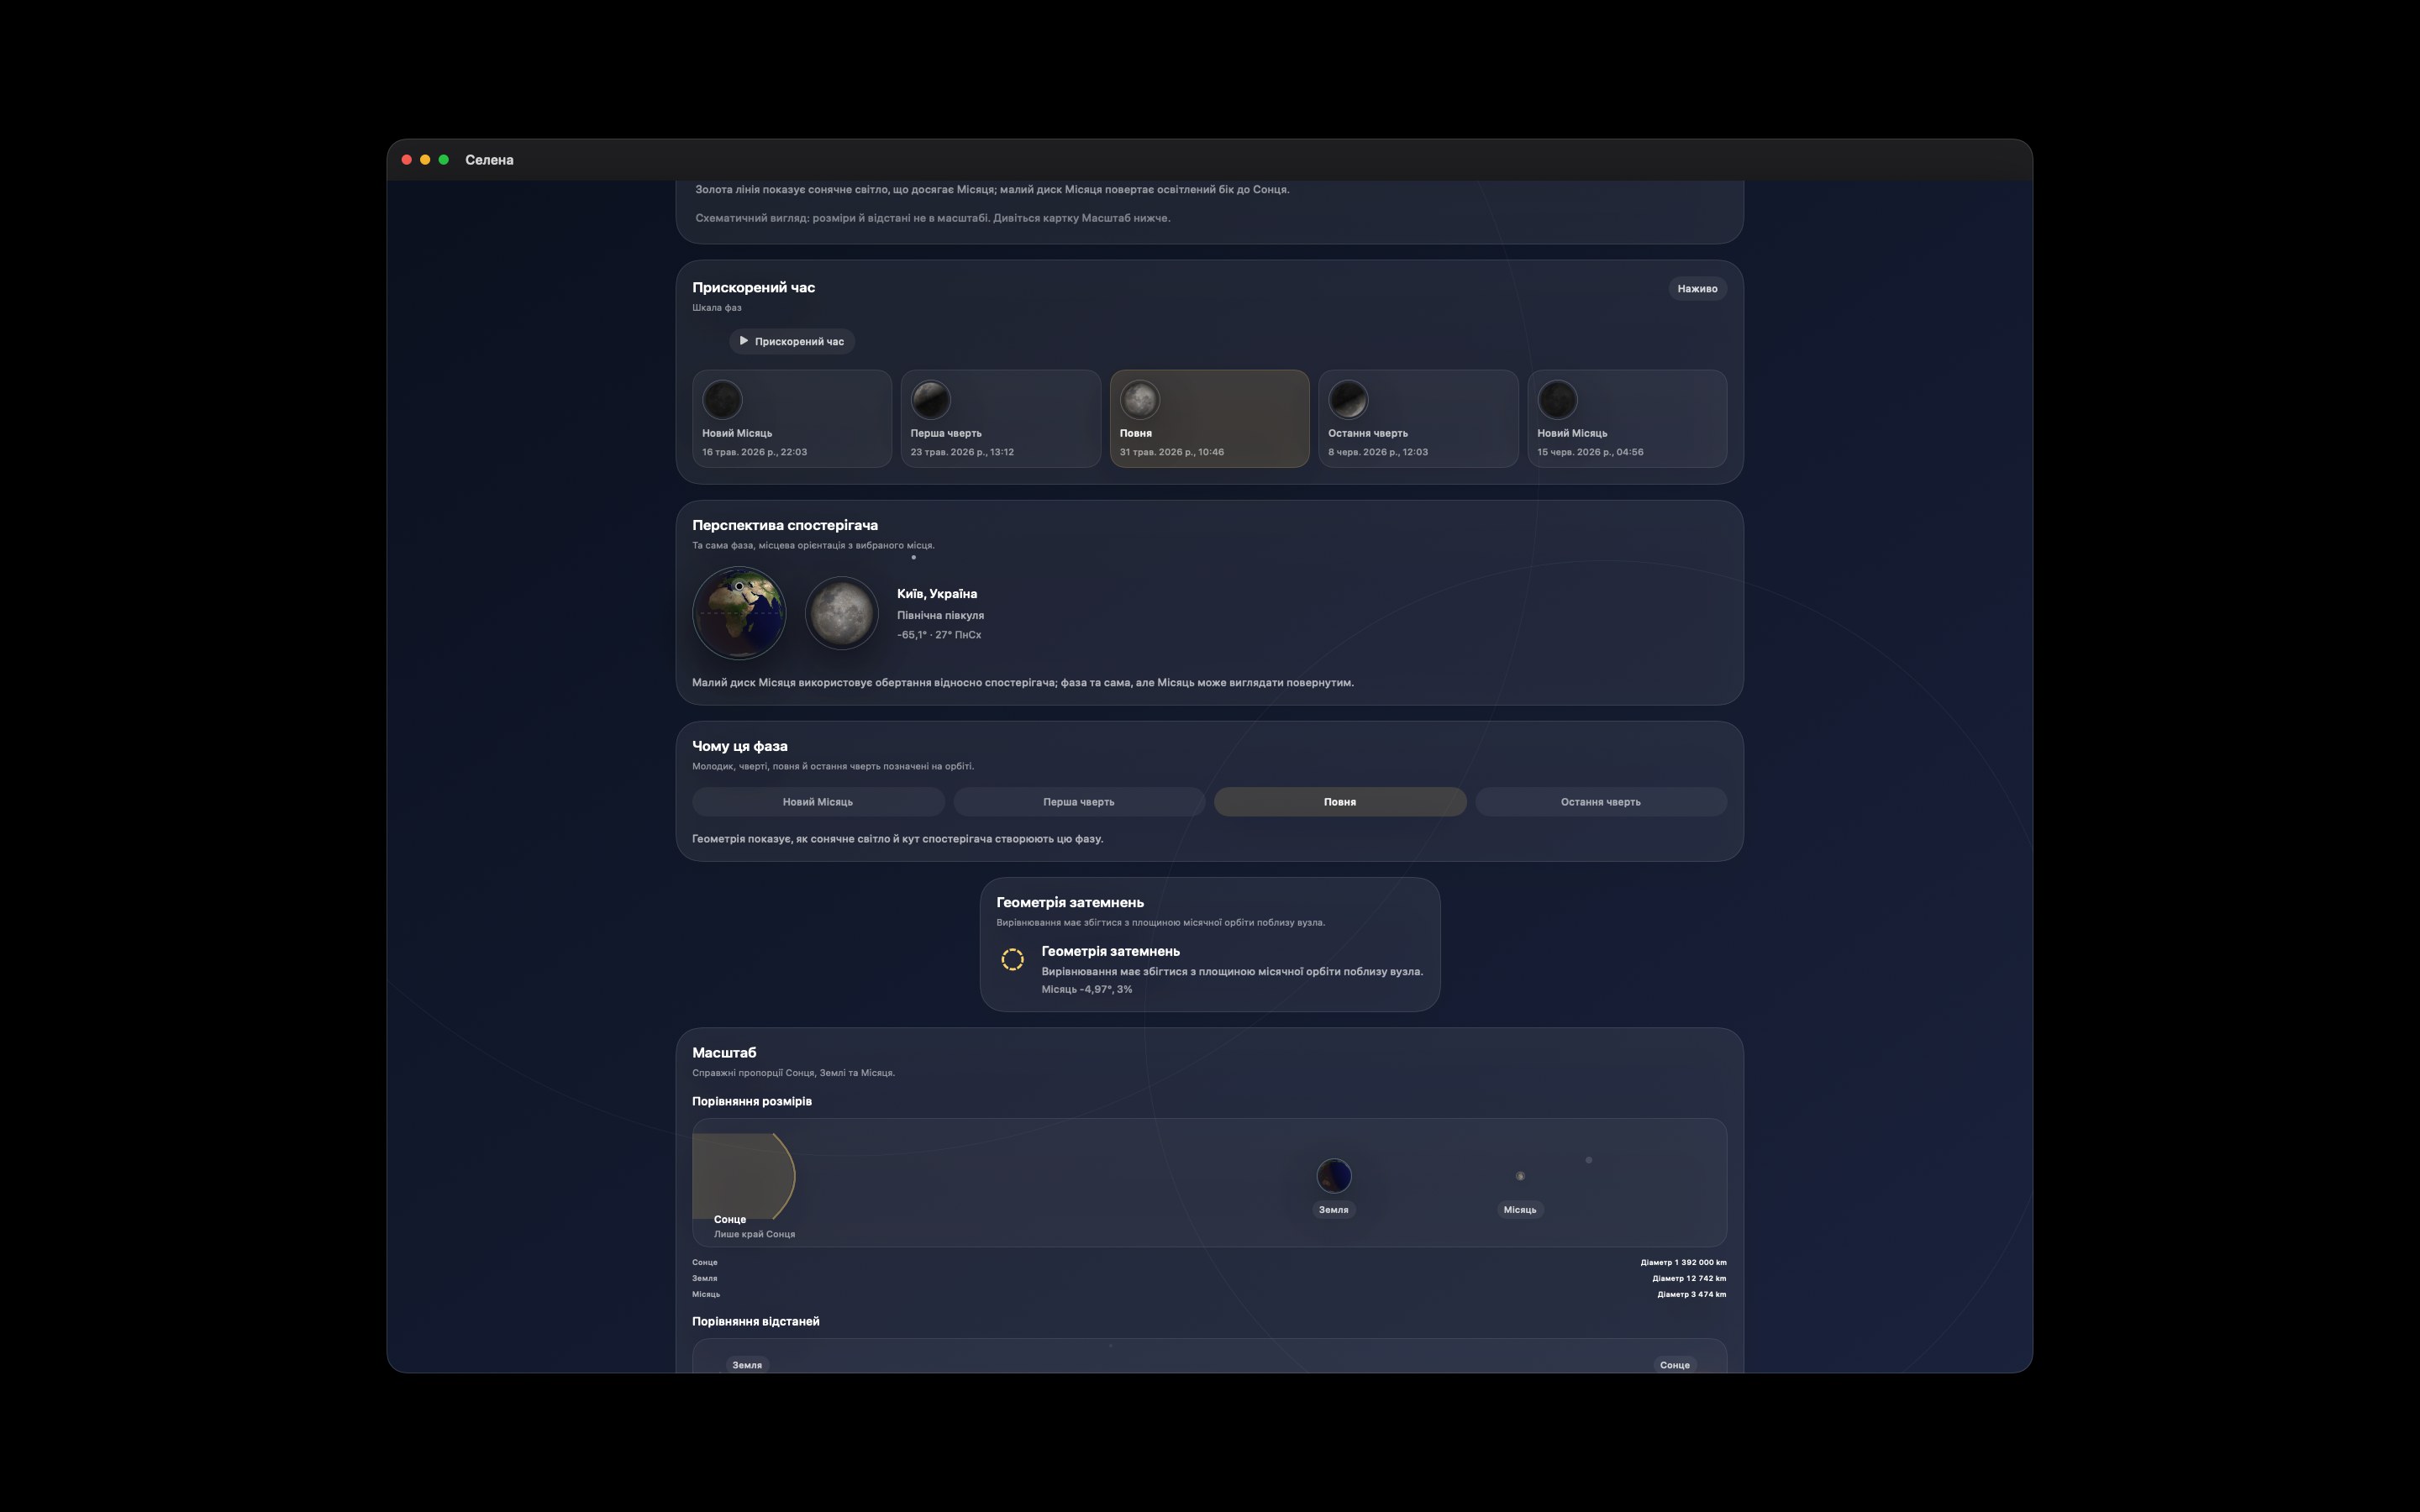Switch to Остання чверть phase tab
The height and width of the screenshot is (1512, 2420).
tap(1601, 802)
